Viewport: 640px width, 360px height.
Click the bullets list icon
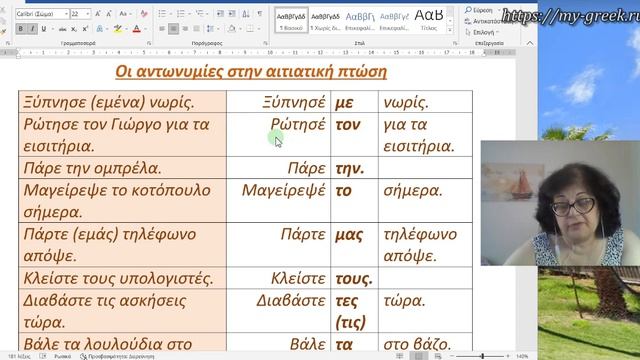point(162,14)
